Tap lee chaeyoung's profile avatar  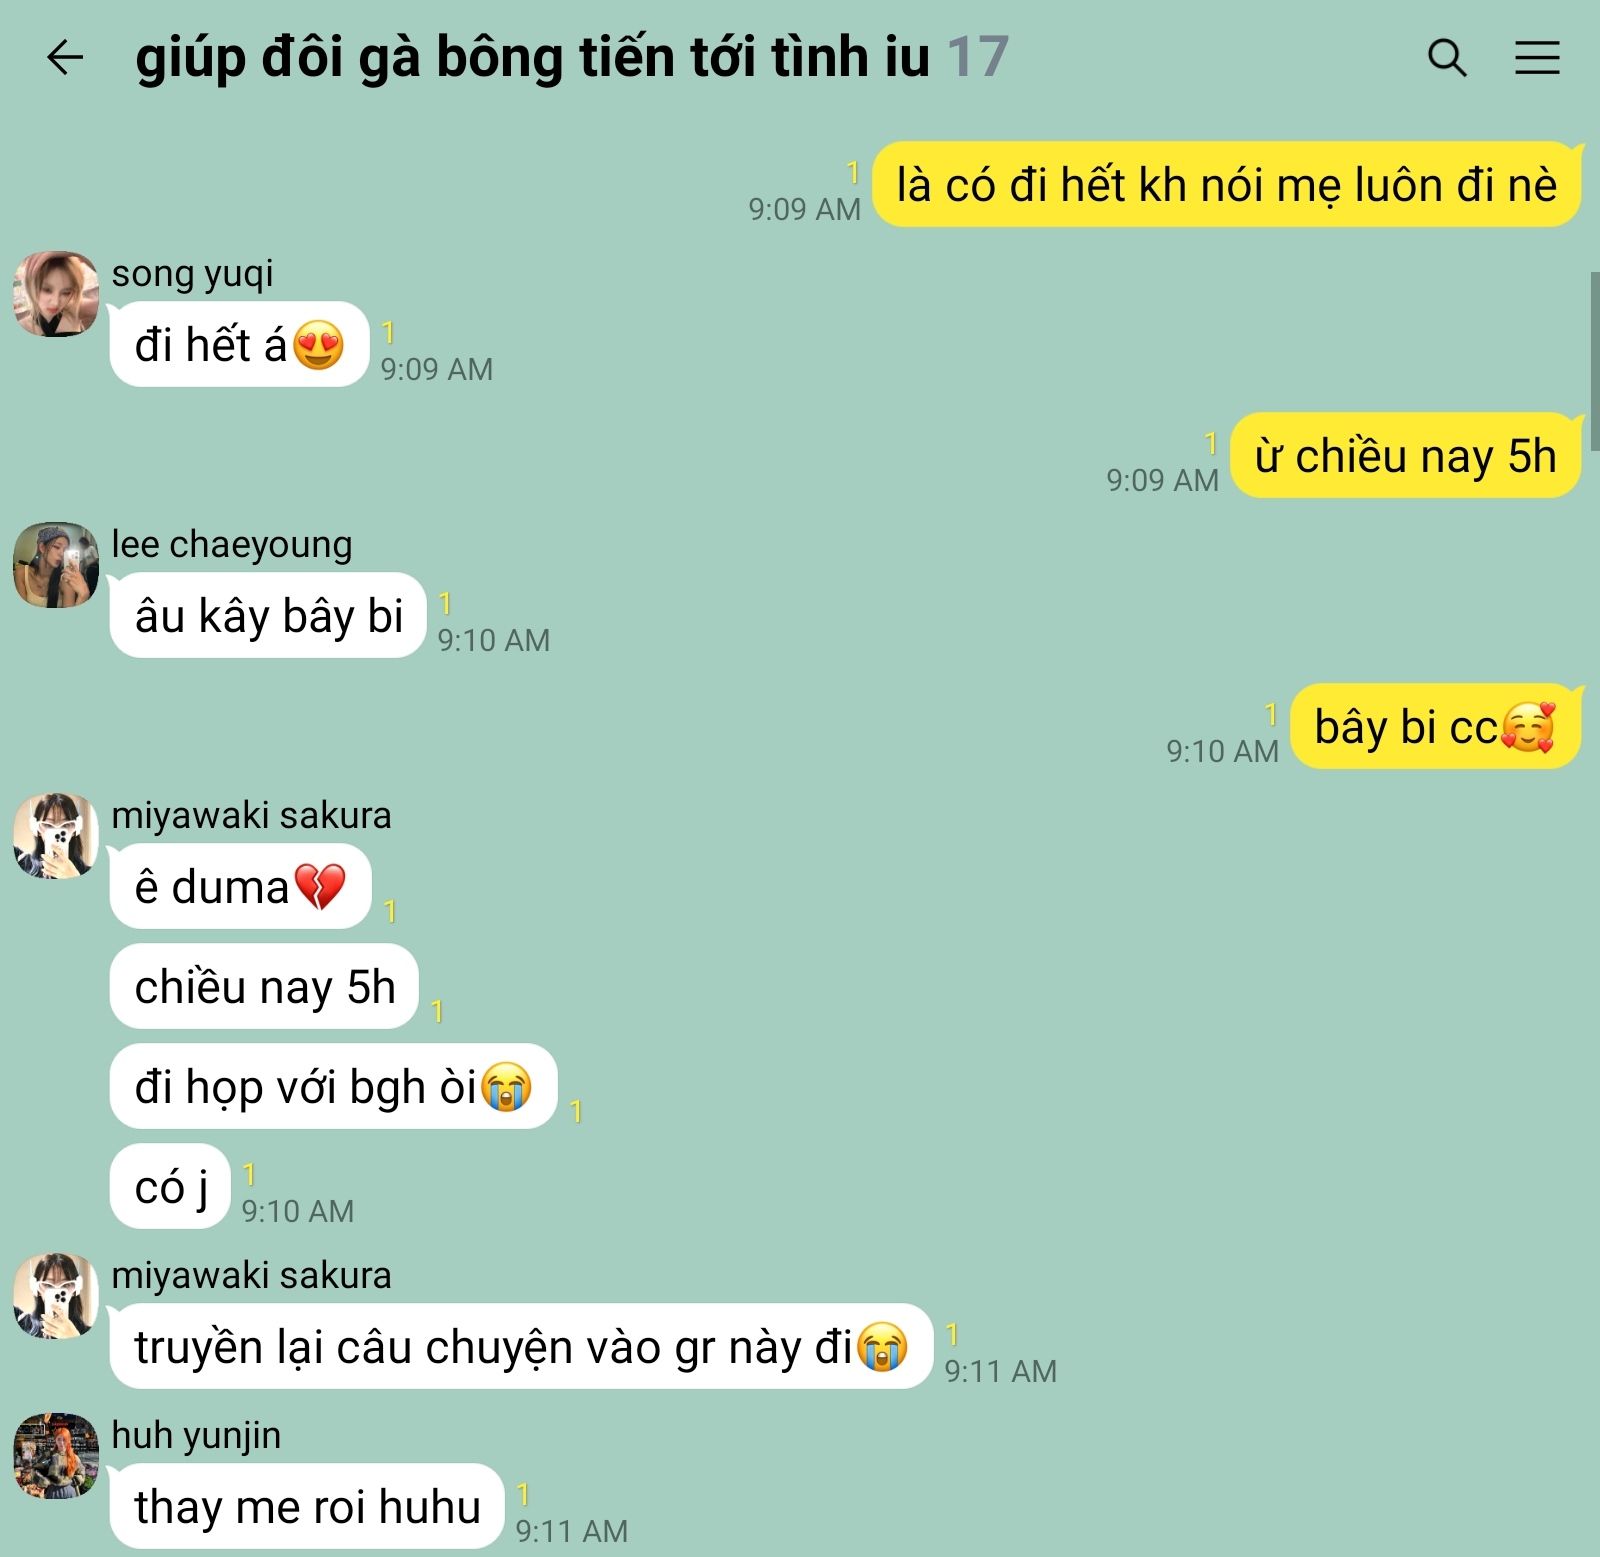(x=56, y=565)
